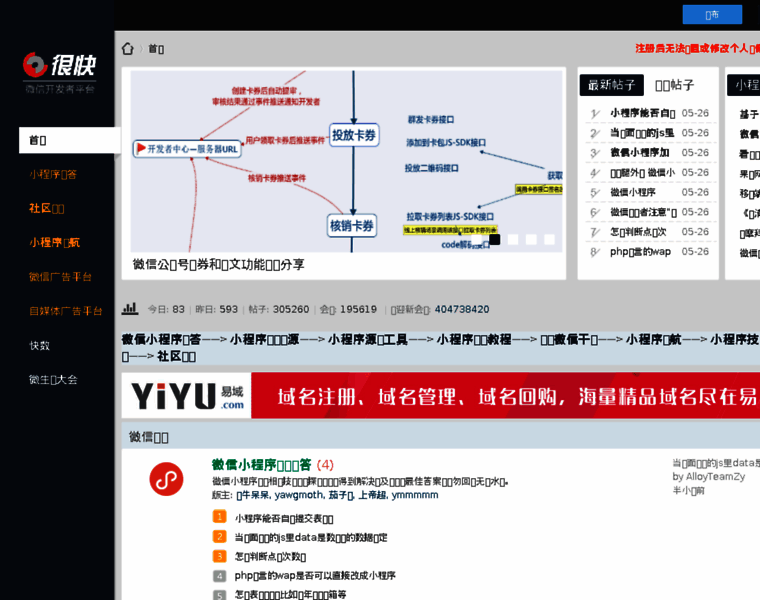Open the statistics bar chart icon
The width and height of the screenshot is (760, 600).
pos(130,309)
